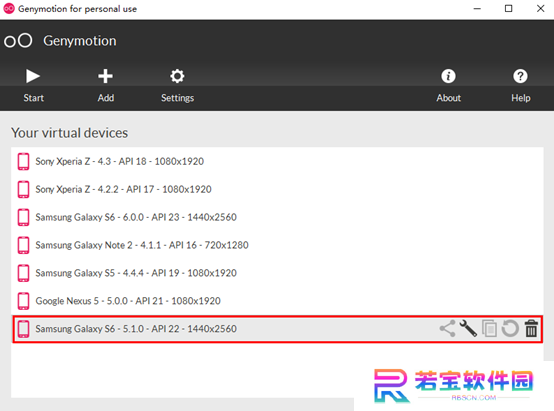Image resolution: width=554 pixels, height=411 pixels.
Task: Click phone icon for Galaxy S6 6.0.0
Action: [24, 217]
